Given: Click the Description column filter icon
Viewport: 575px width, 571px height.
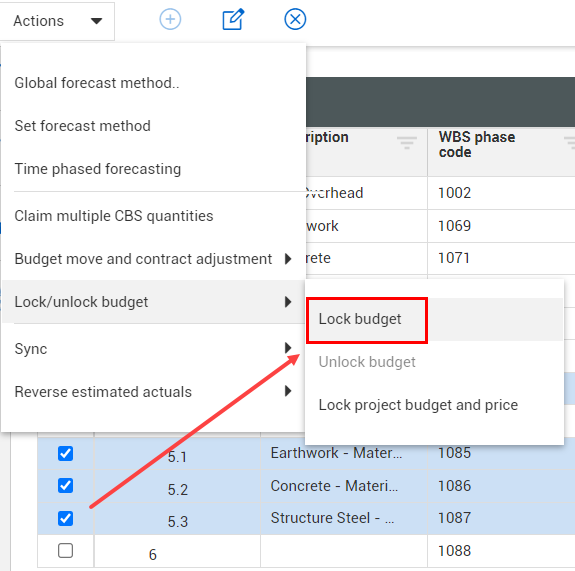Looking at the screenshot, I should point(406,142).
